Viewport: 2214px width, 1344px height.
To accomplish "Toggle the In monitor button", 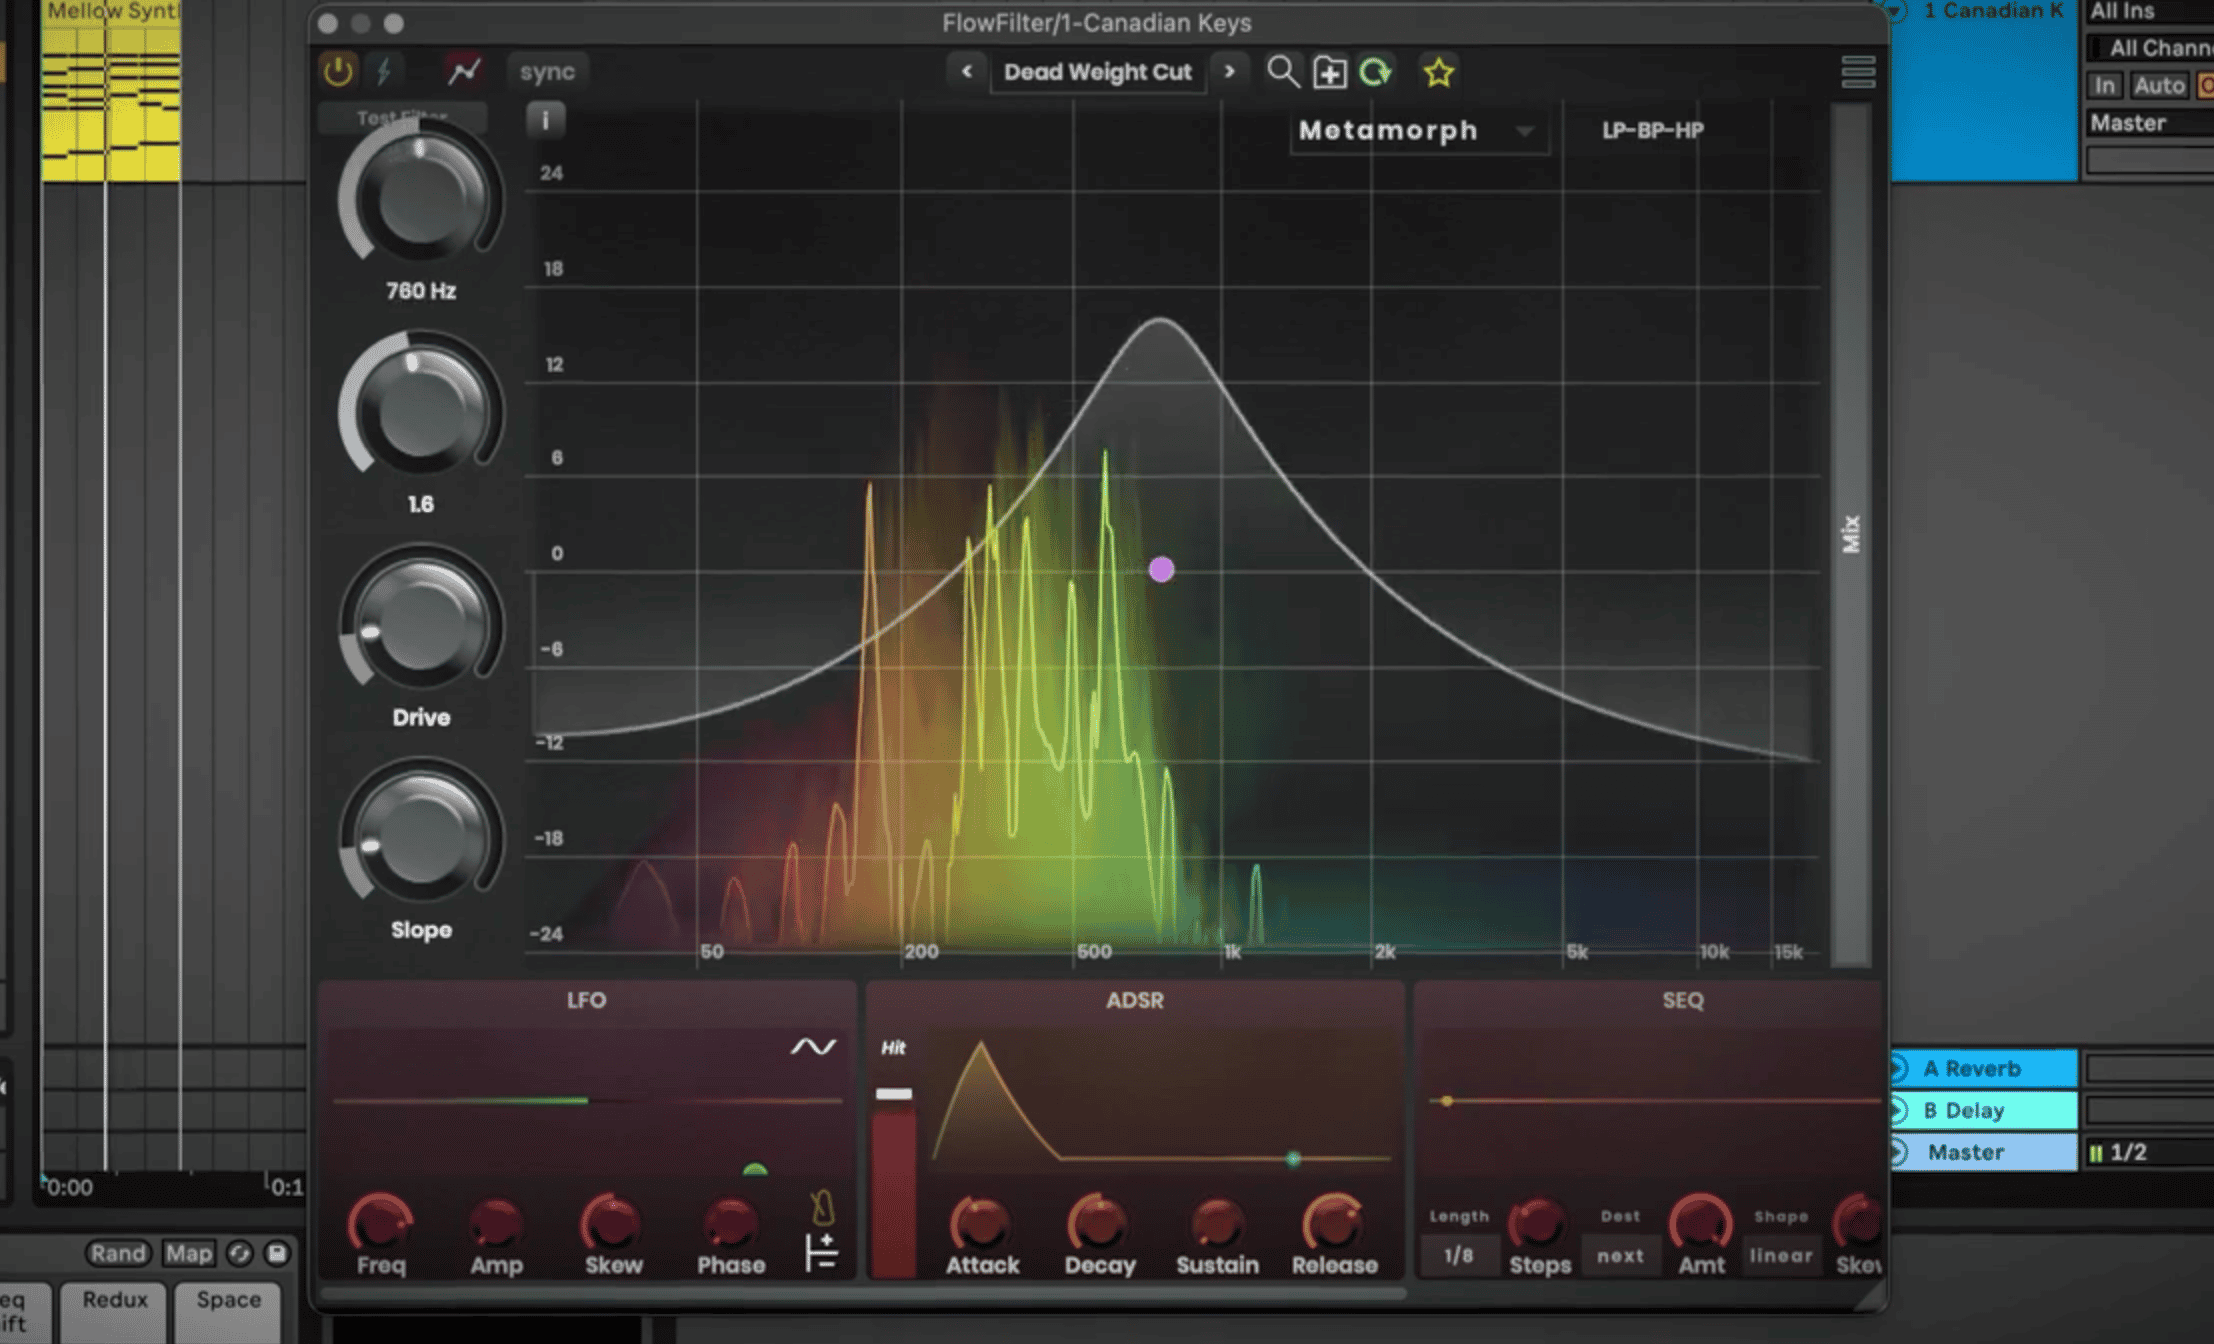I will (2104, 86).
